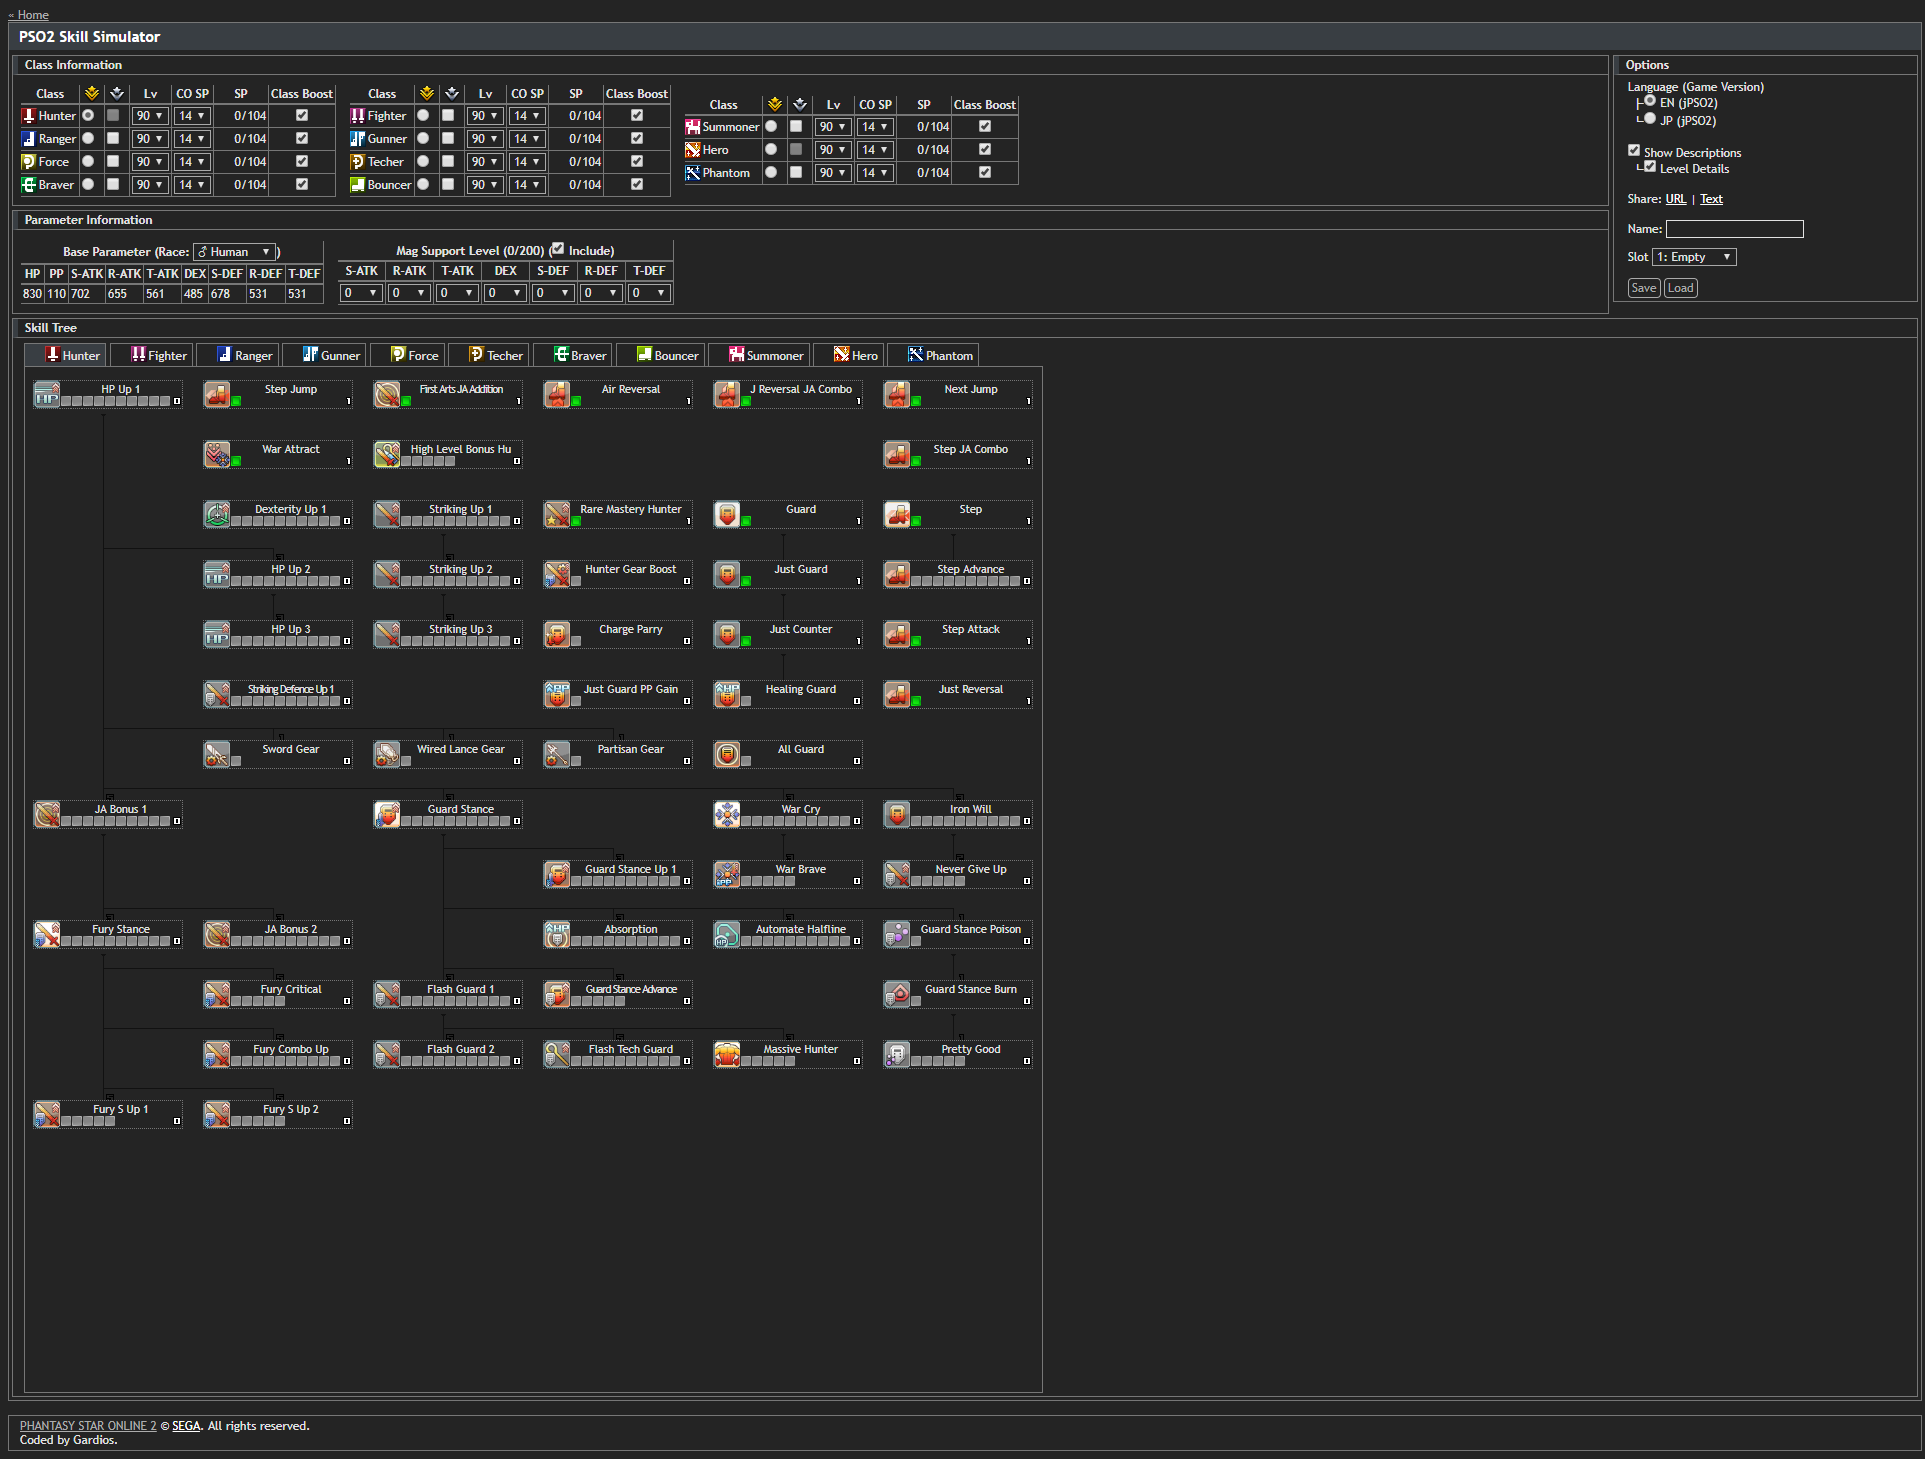
Task: Select the War Cry skill icon
Action: pyautogui.click(x=727, y=814)
